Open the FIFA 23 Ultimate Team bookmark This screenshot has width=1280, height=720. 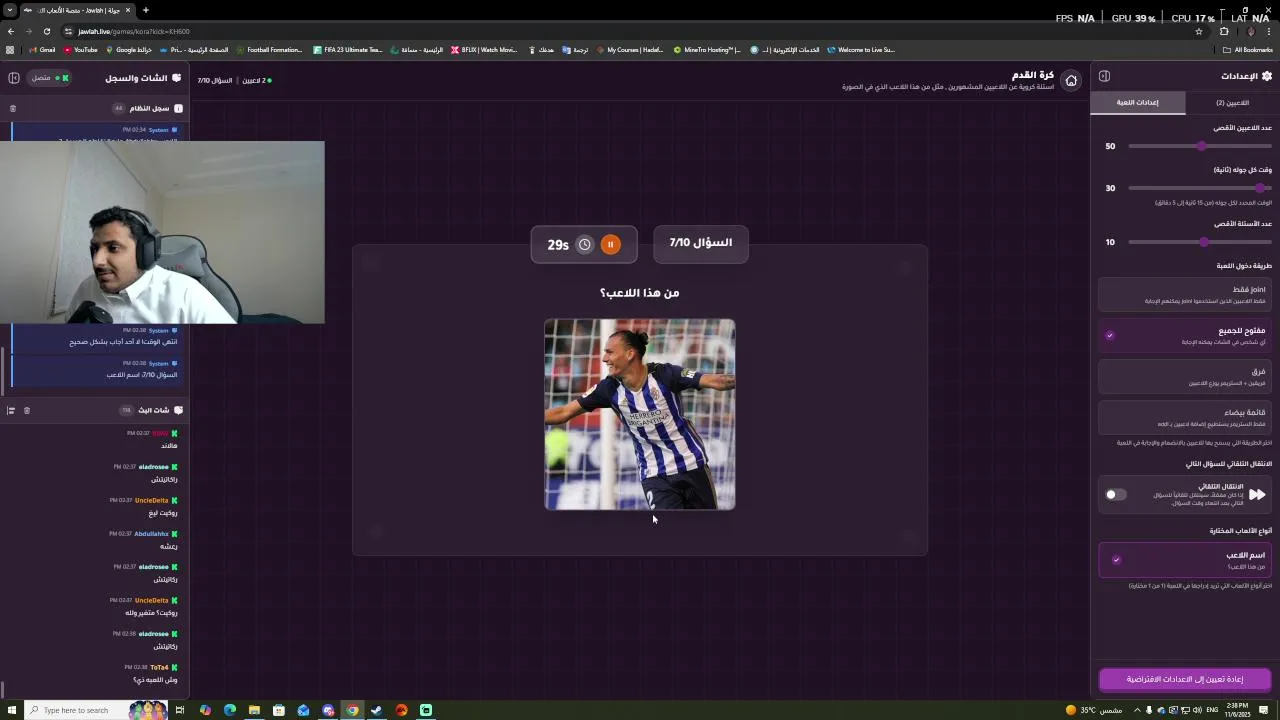pos(348,49)
